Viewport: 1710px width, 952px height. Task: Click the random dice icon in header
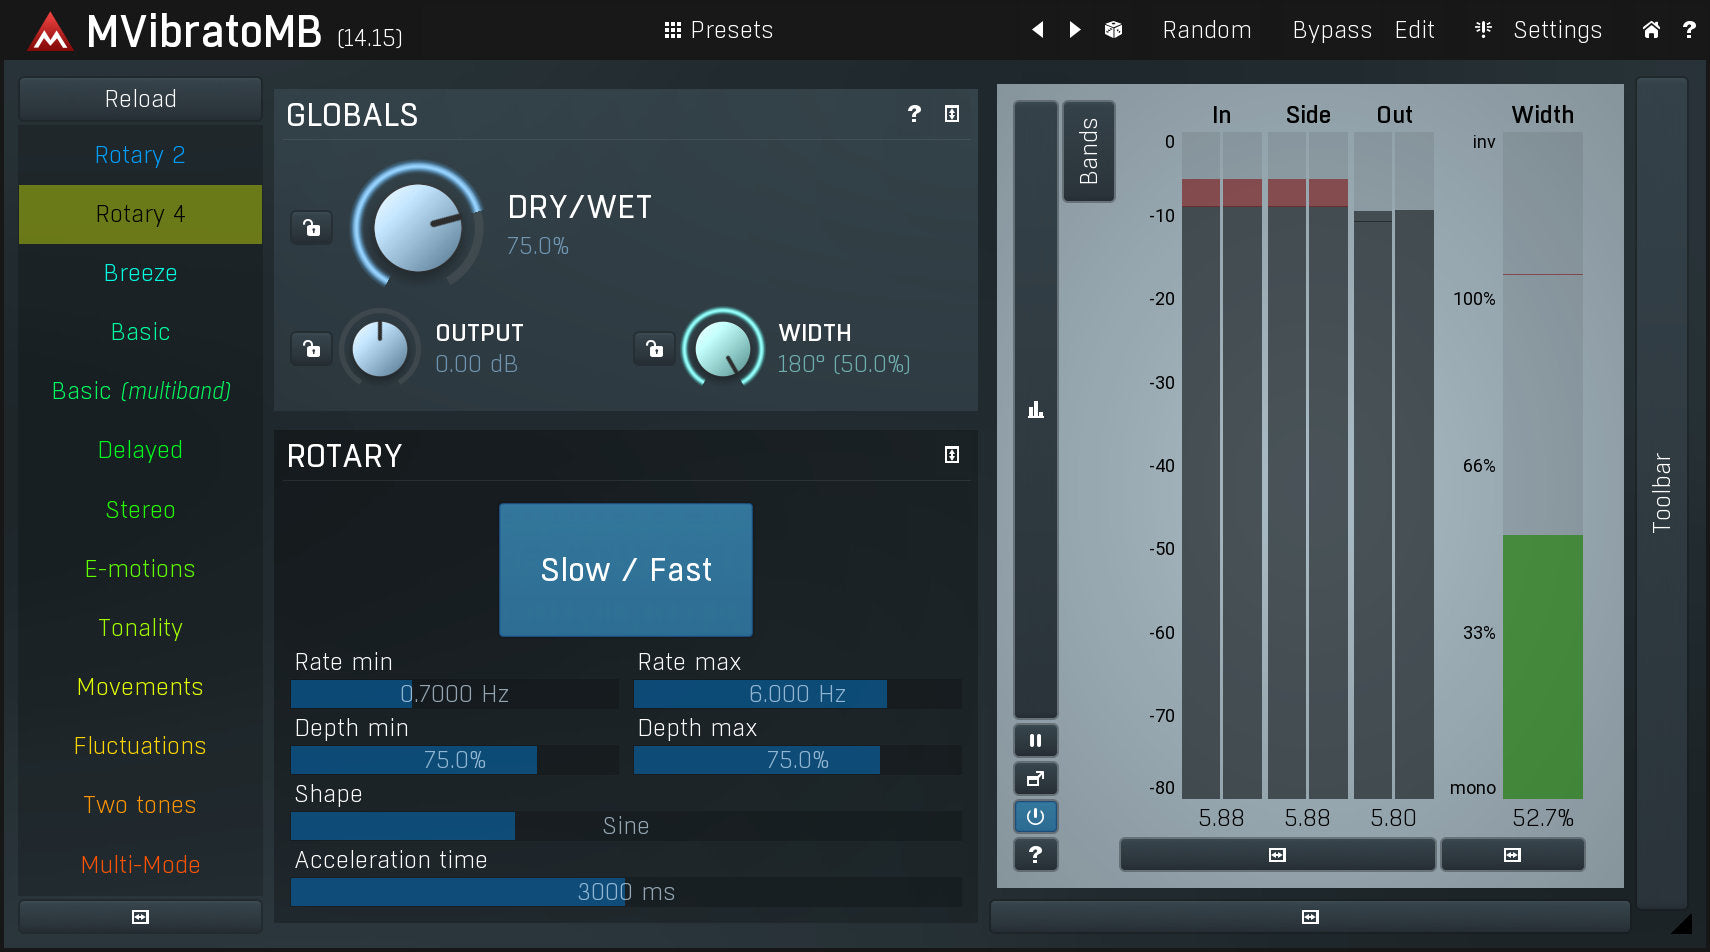click(x=1113, y=30)
